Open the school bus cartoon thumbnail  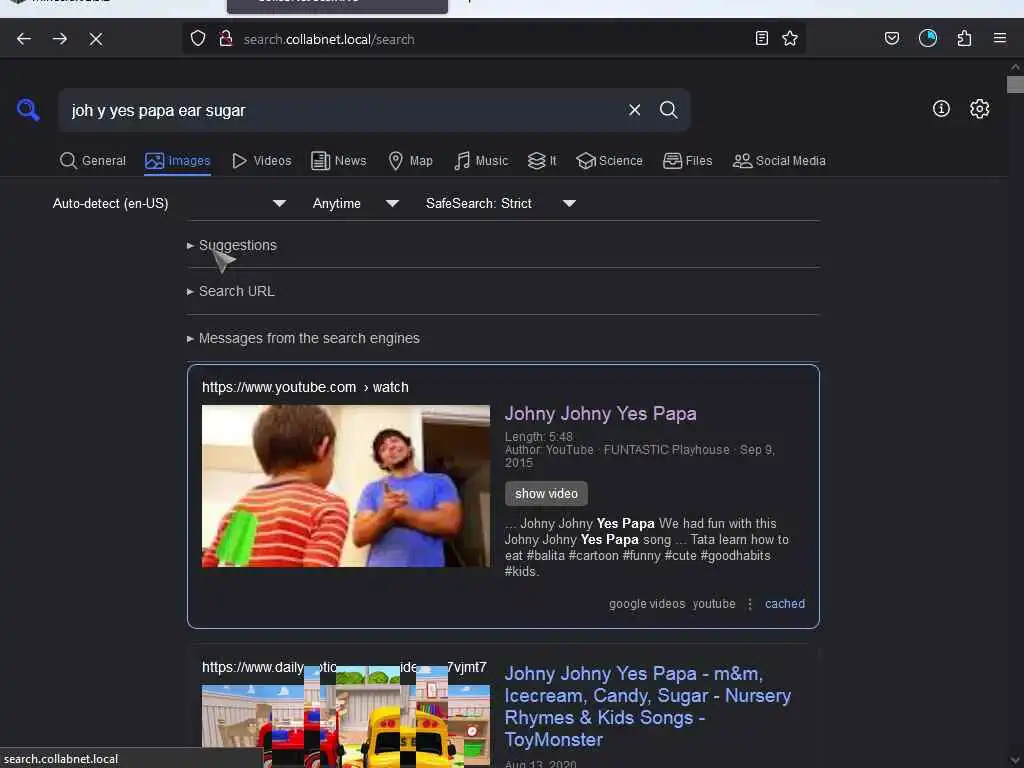345,725
